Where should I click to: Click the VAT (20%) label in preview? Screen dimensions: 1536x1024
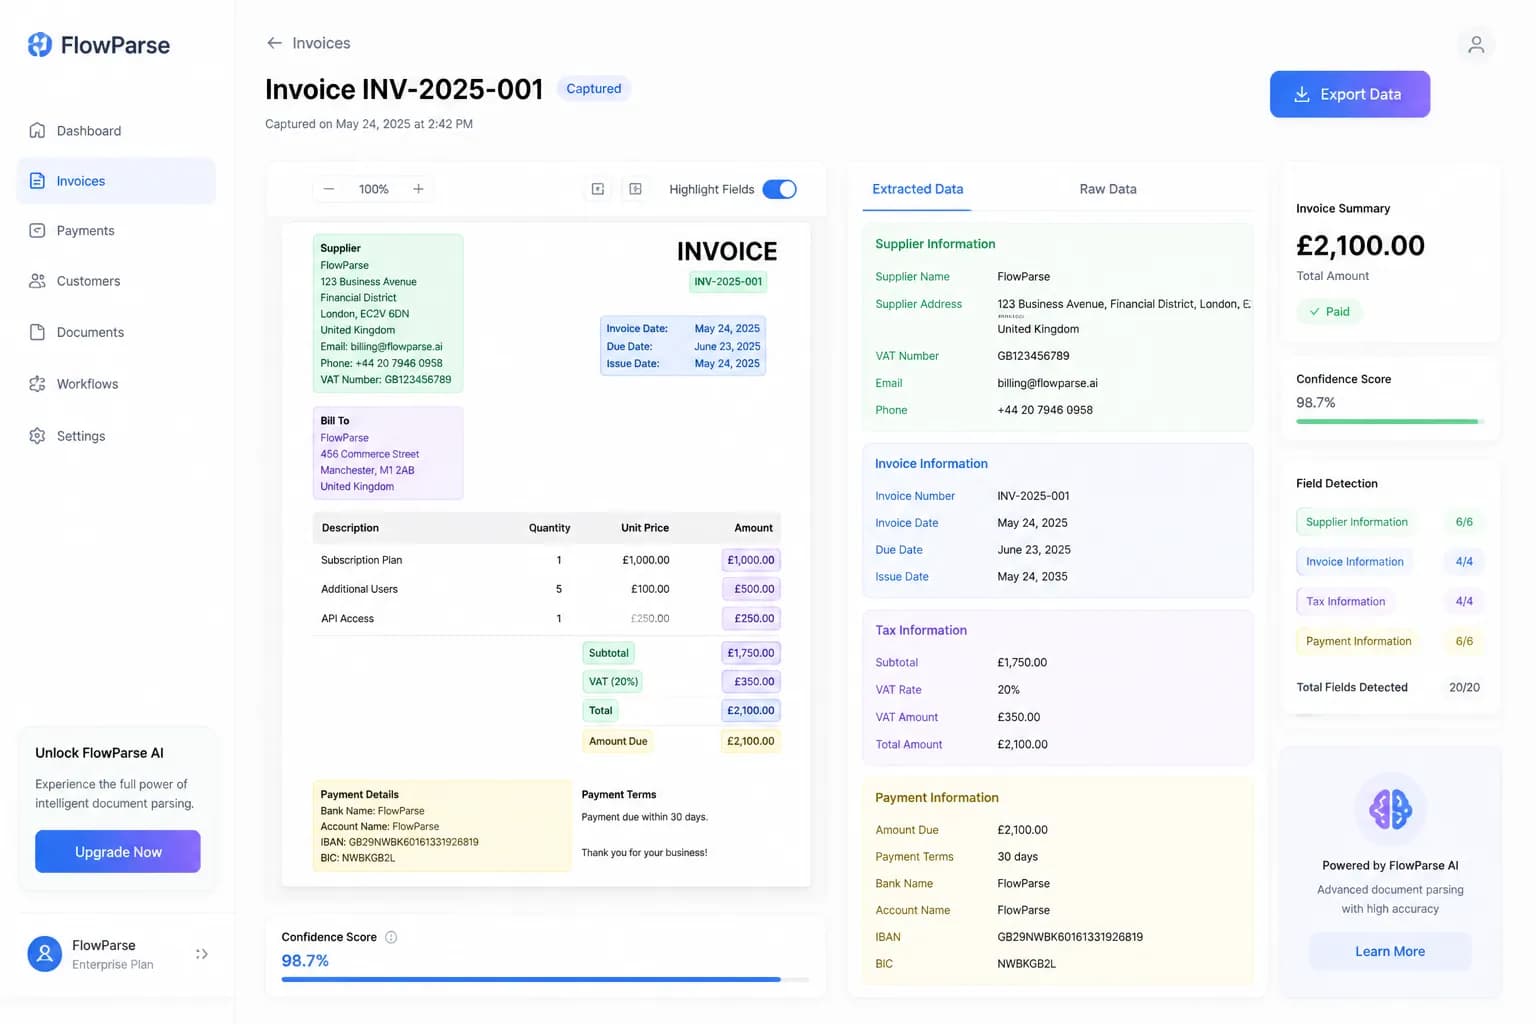[x=613, y=682]
